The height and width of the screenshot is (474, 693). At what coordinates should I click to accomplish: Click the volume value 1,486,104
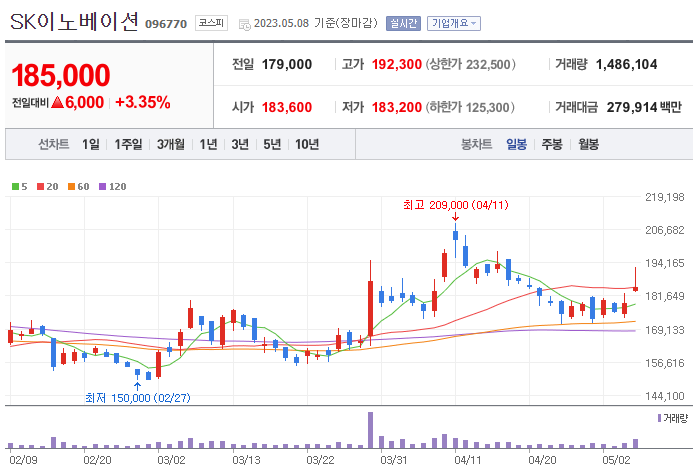[x=626, y=65]
